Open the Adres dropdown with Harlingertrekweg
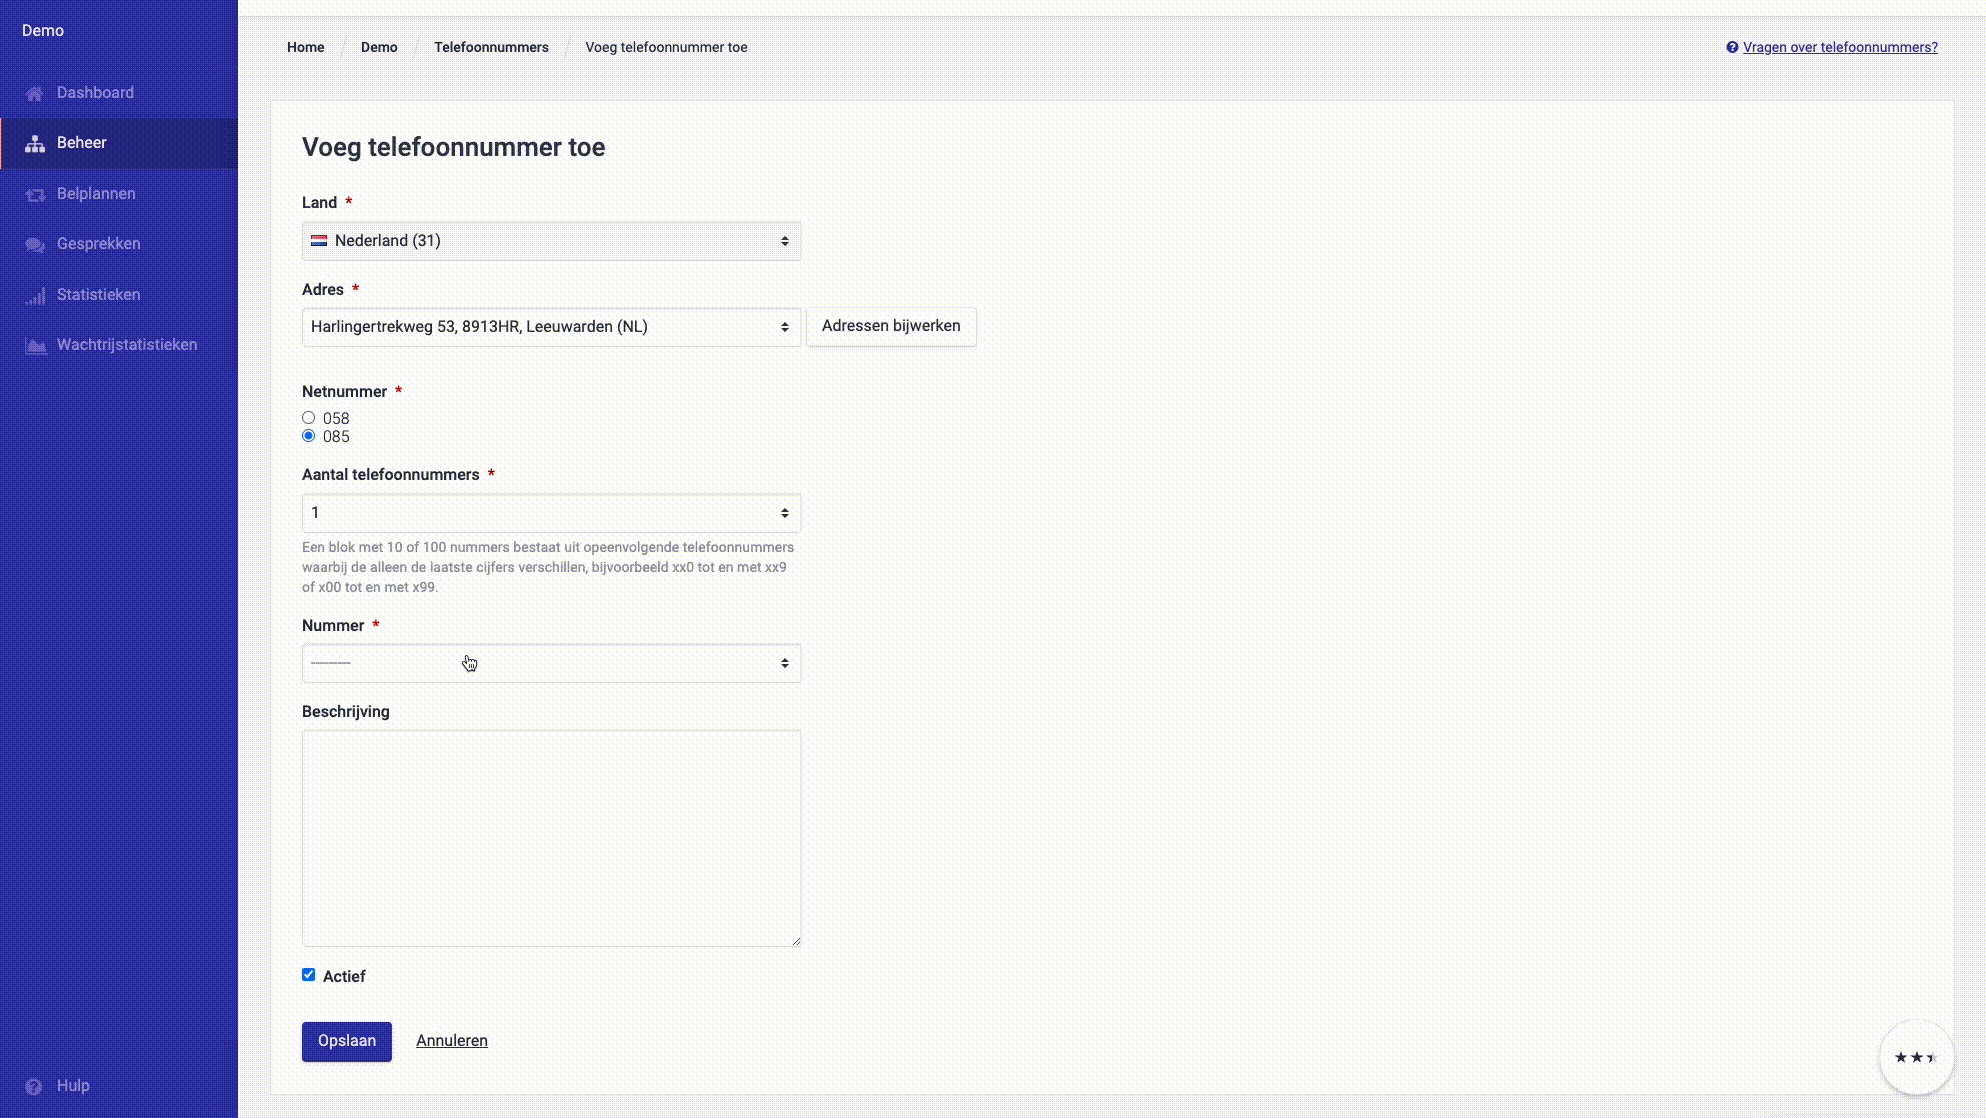Screen dimensions: 1986x1118 coord(551,327)
